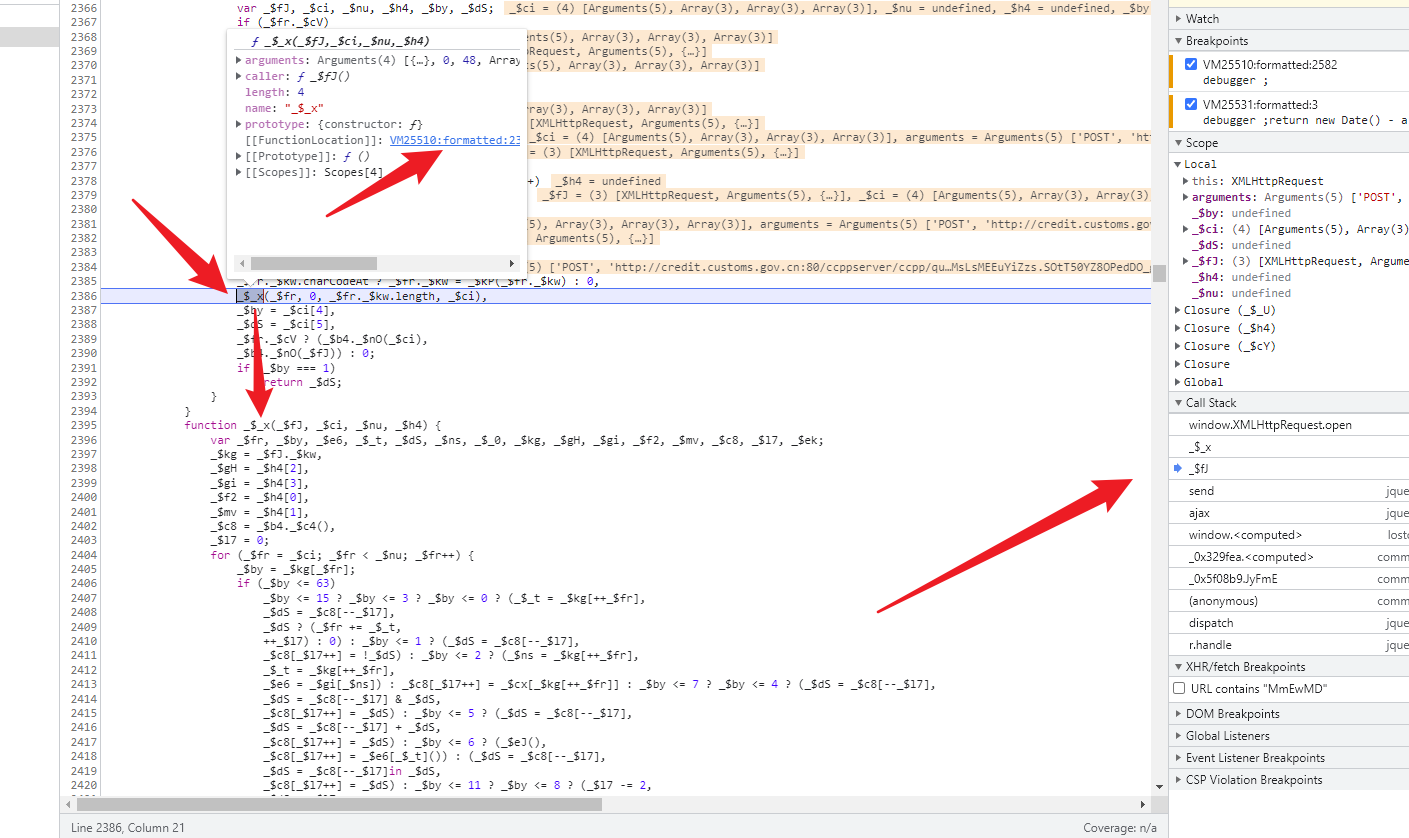Collapse the Scope section
Screen dimensions: 1409x838
click(x=1177, y=143)
